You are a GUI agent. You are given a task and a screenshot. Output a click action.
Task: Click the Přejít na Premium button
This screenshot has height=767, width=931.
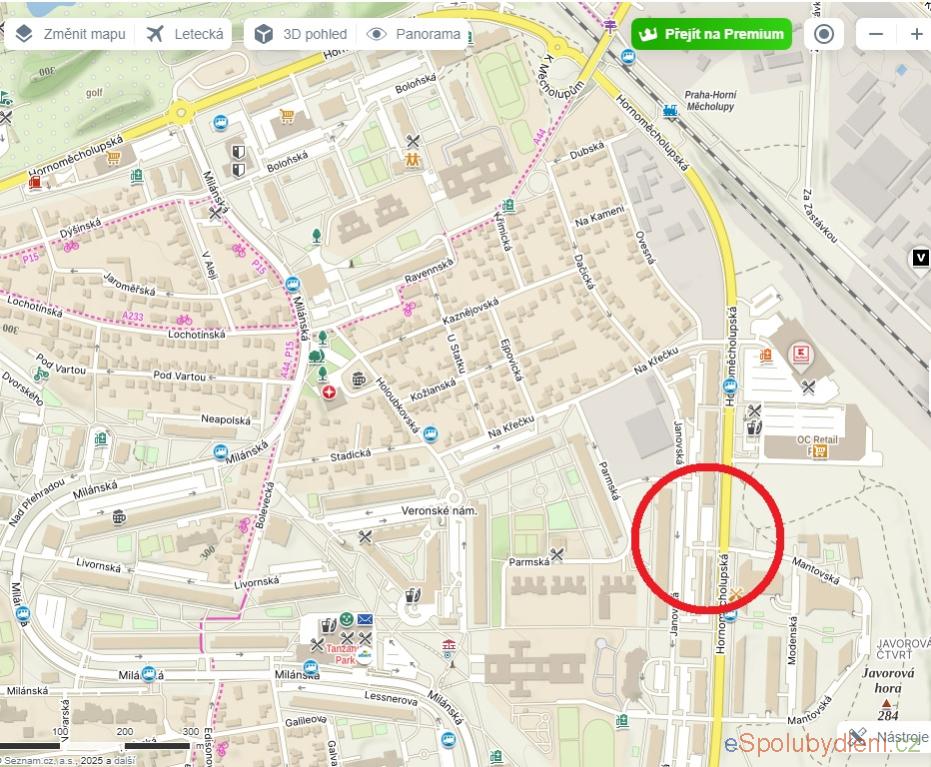click(x=711, y=34)
